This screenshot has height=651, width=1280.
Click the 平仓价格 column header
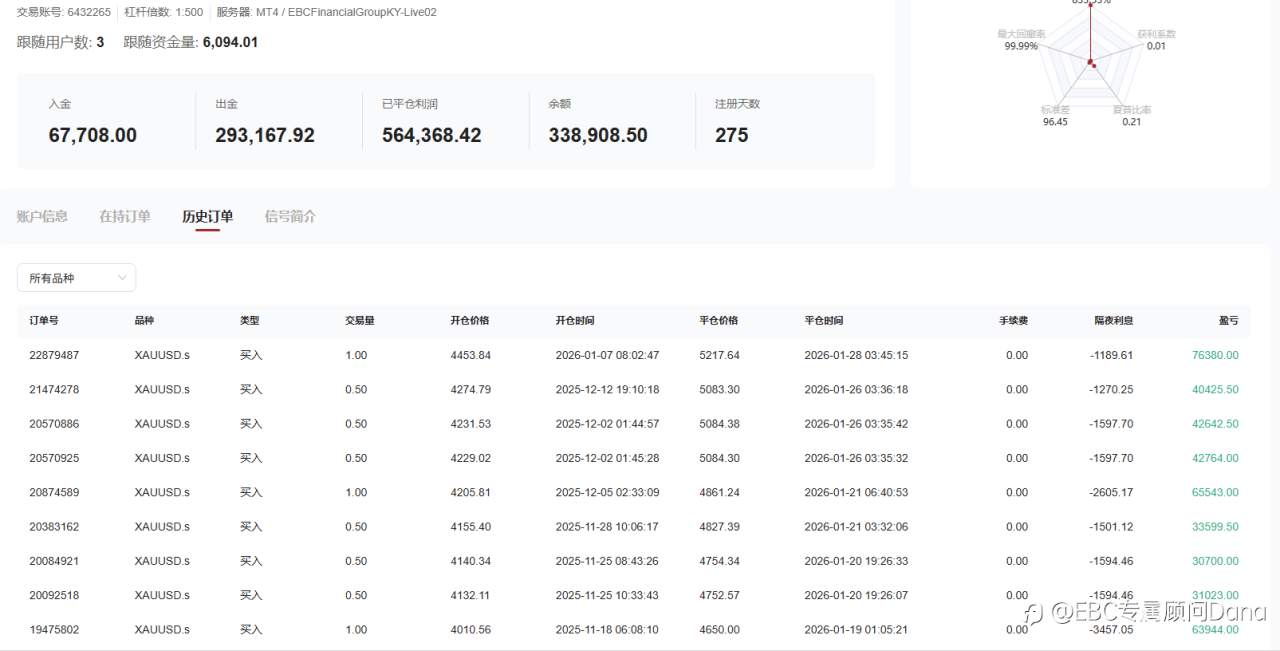[x=719, y=321]
